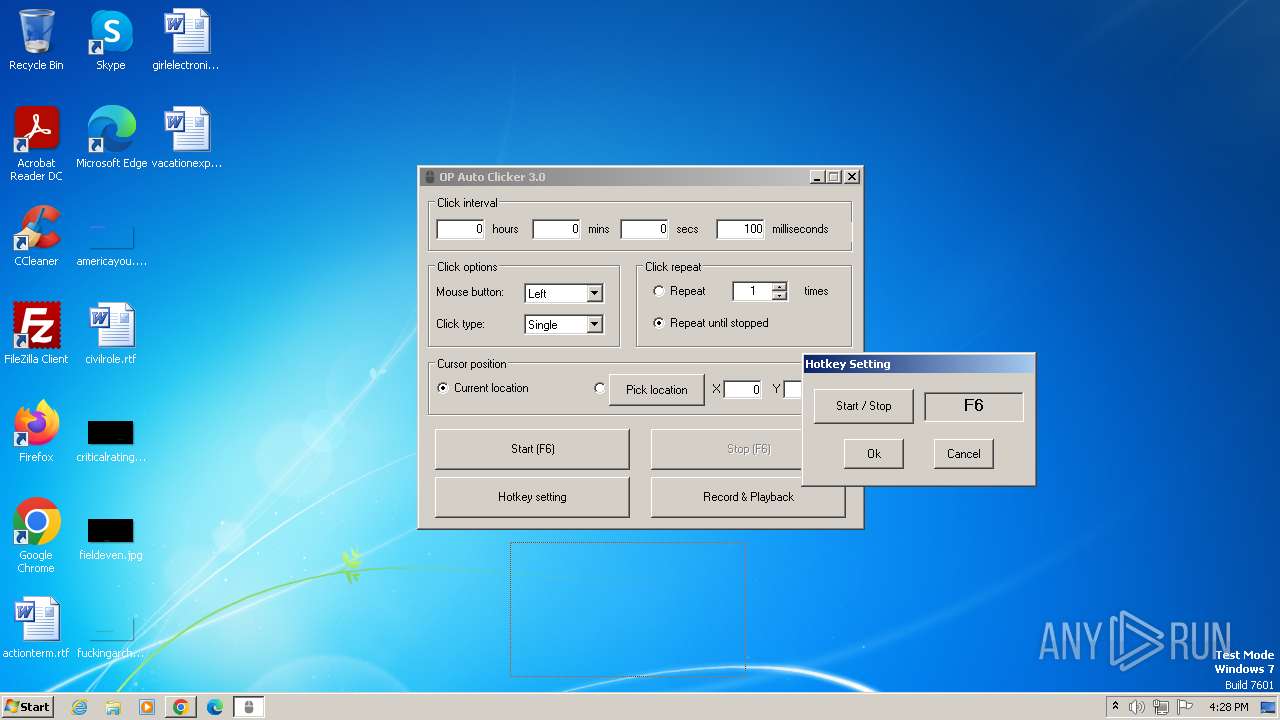Select Repeat until stopped option
1280x720 pixels.
(659, 323)
